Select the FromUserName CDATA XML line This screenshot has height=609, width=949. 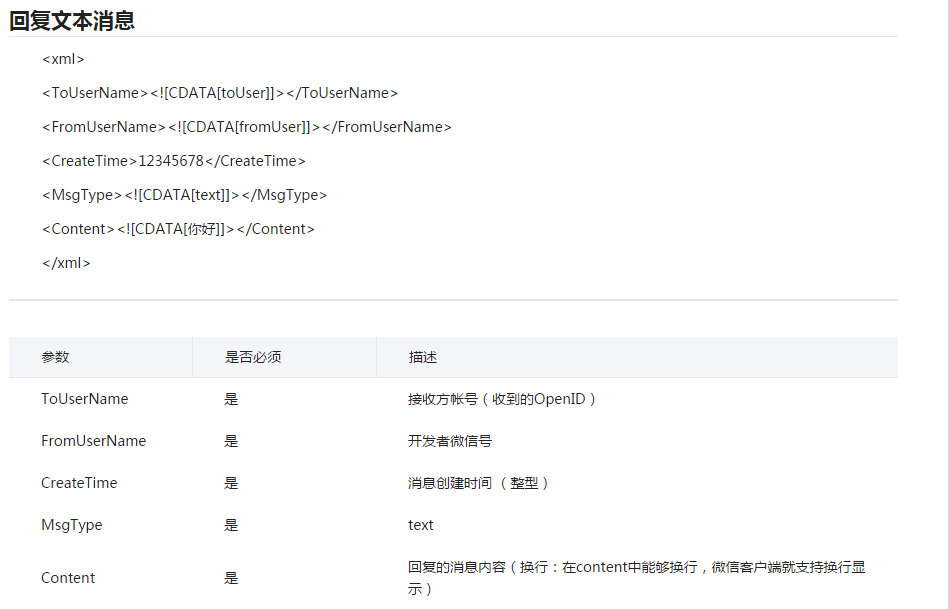point(247,127)
